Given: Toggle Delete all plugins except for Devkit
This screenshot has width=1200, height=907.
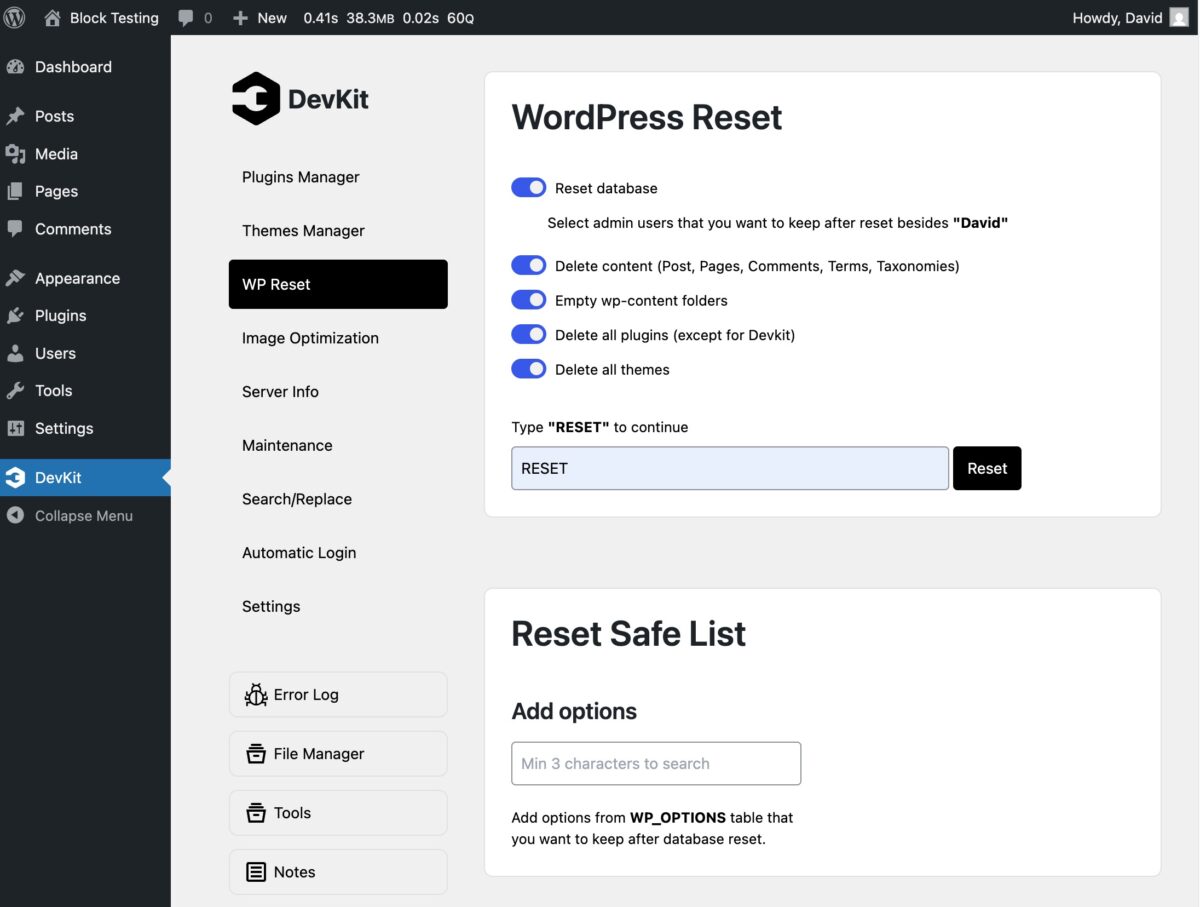Looking at the screenshot, I should click(x=528, y=333).
